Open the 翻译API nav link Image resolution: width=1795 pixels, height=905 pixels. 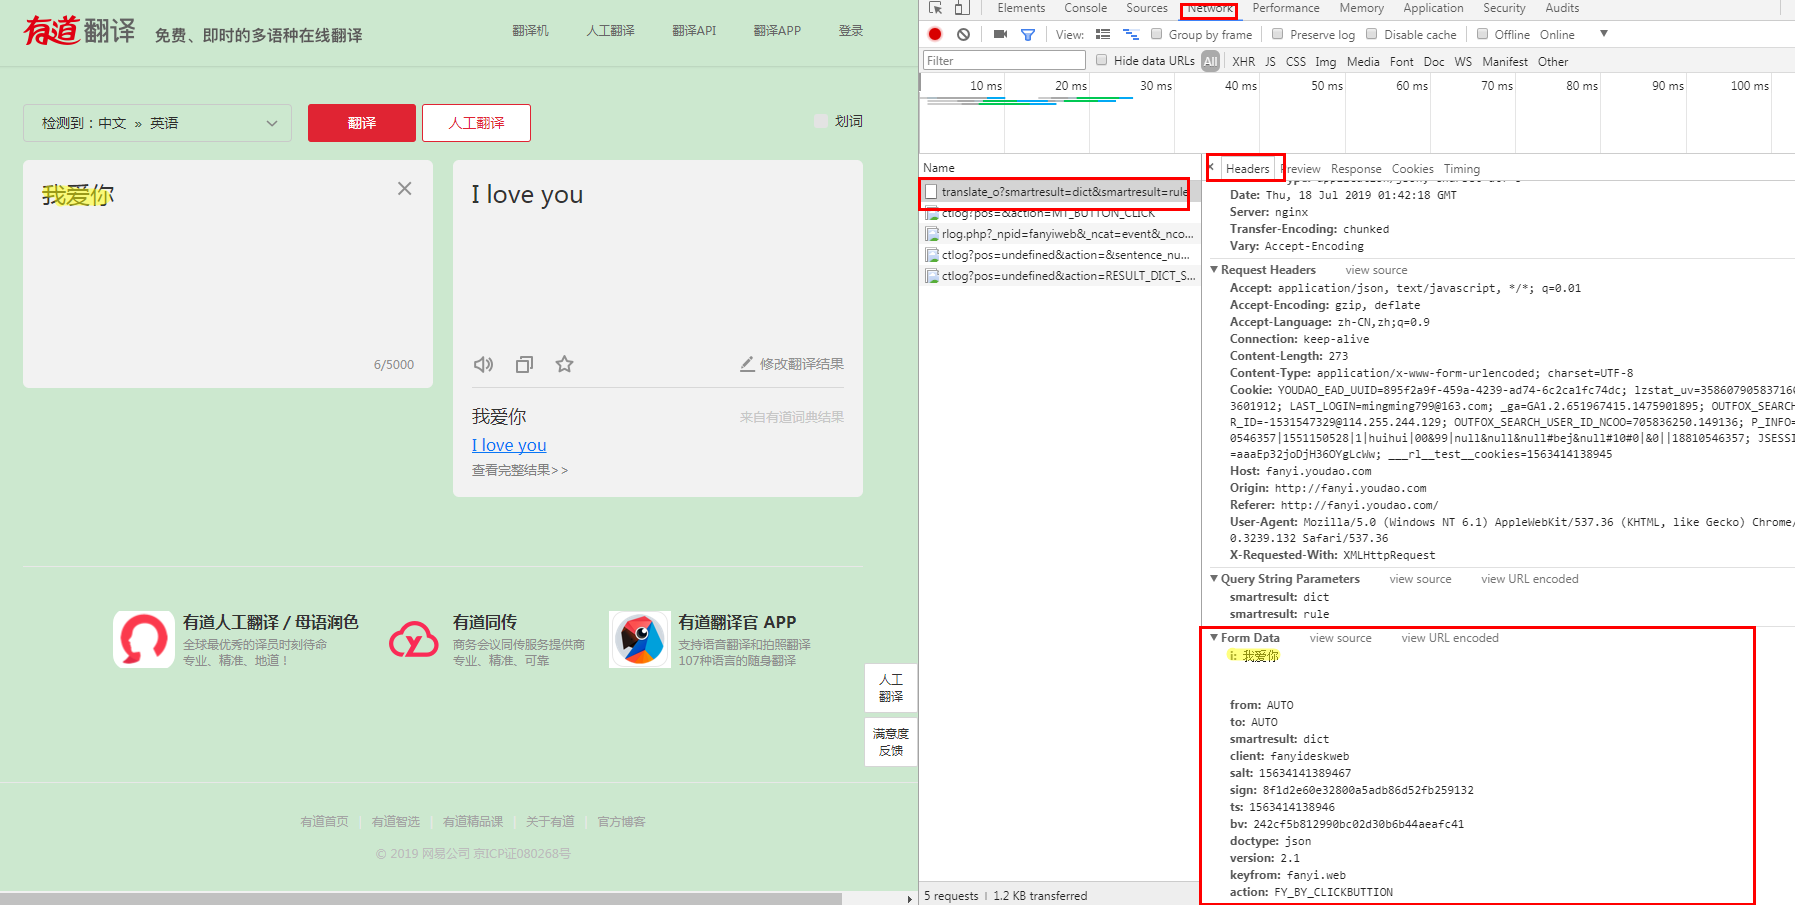[694, 31]
